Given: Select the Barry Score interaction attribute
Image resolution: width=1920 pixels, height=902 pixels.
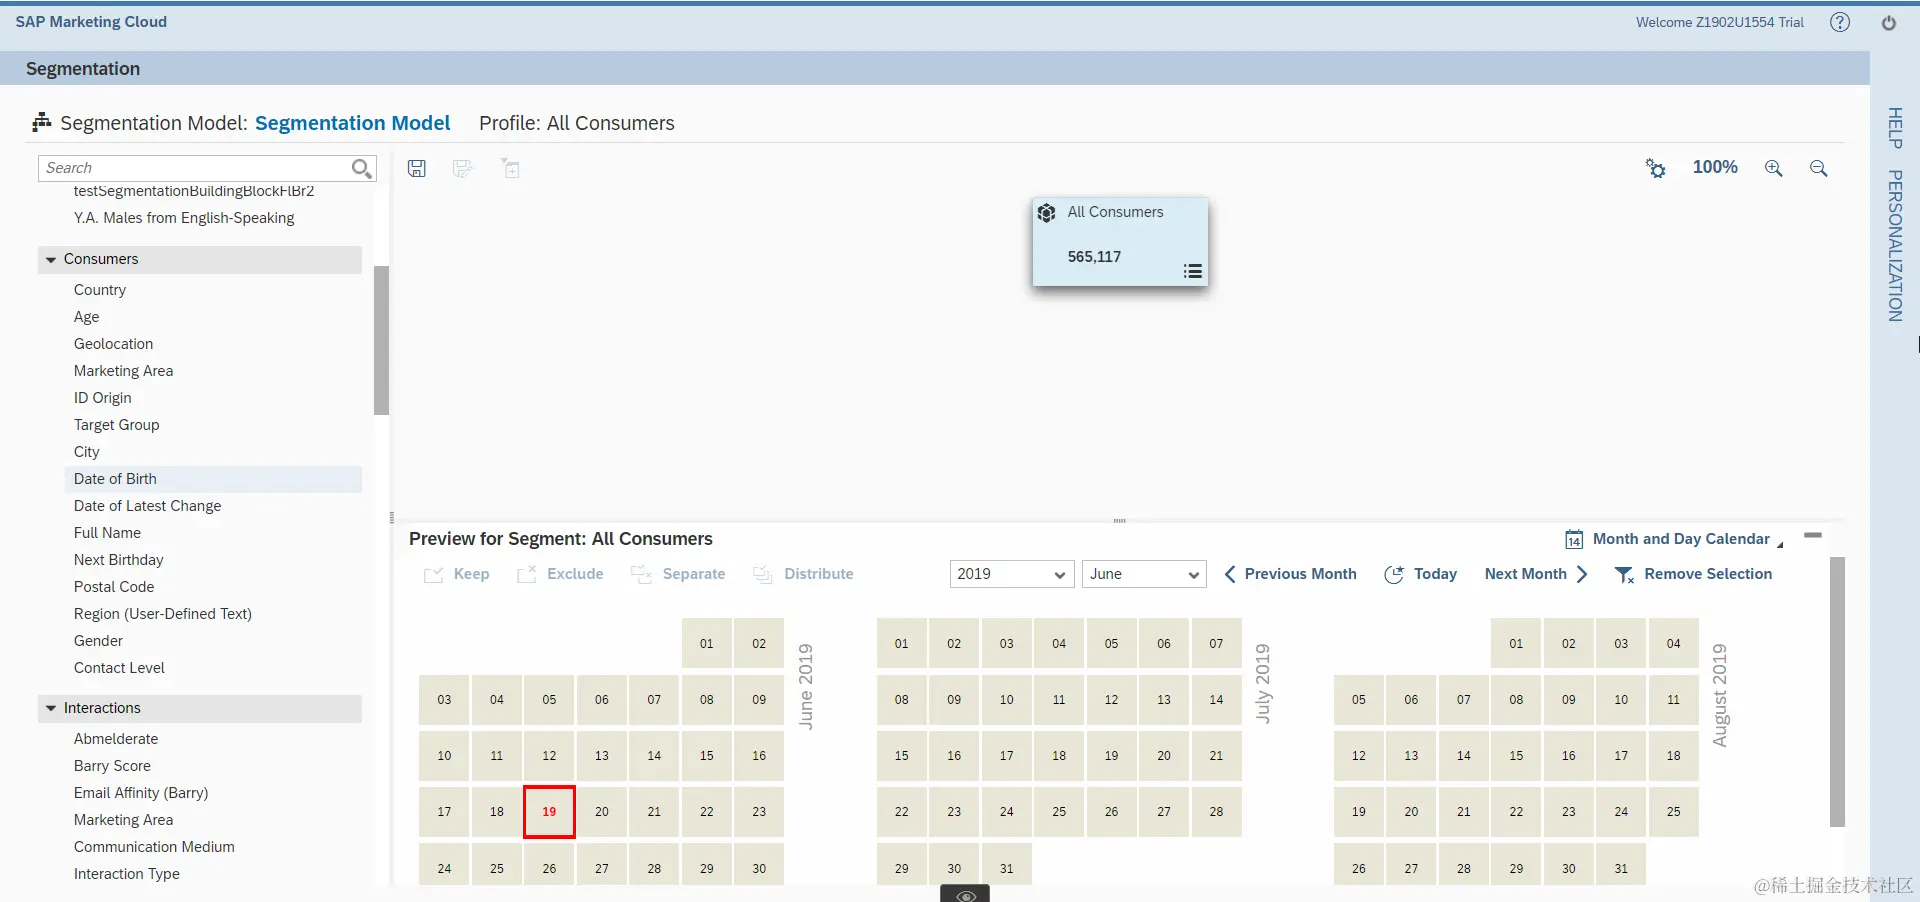Looking at the screenshot, I should 112,766.
